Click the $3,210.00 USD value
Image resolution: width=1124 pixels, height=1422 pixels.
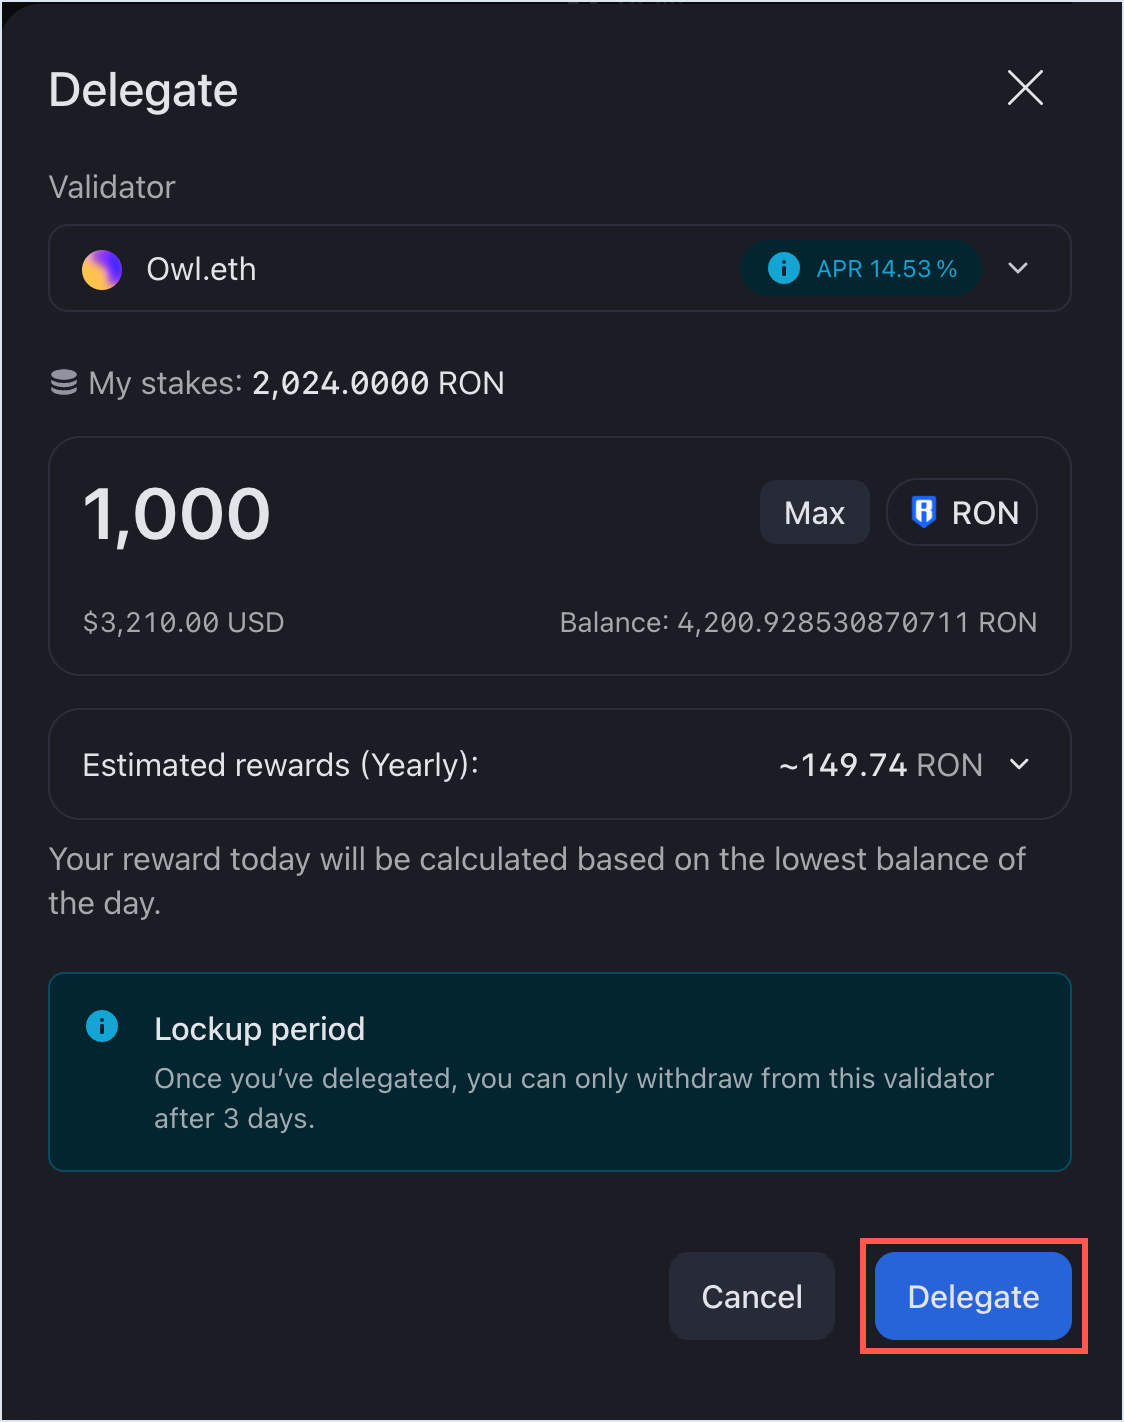(184, 623)
